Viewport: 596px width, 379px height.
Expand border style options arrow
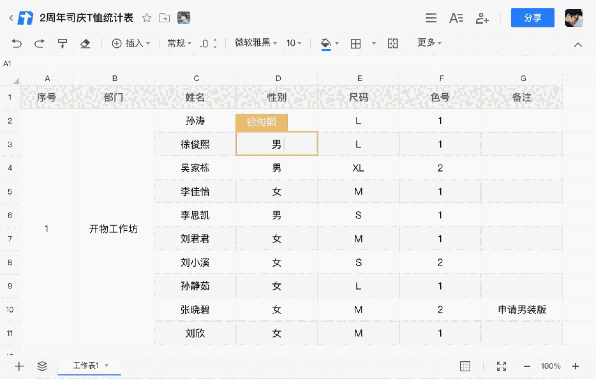coord(374,43)
